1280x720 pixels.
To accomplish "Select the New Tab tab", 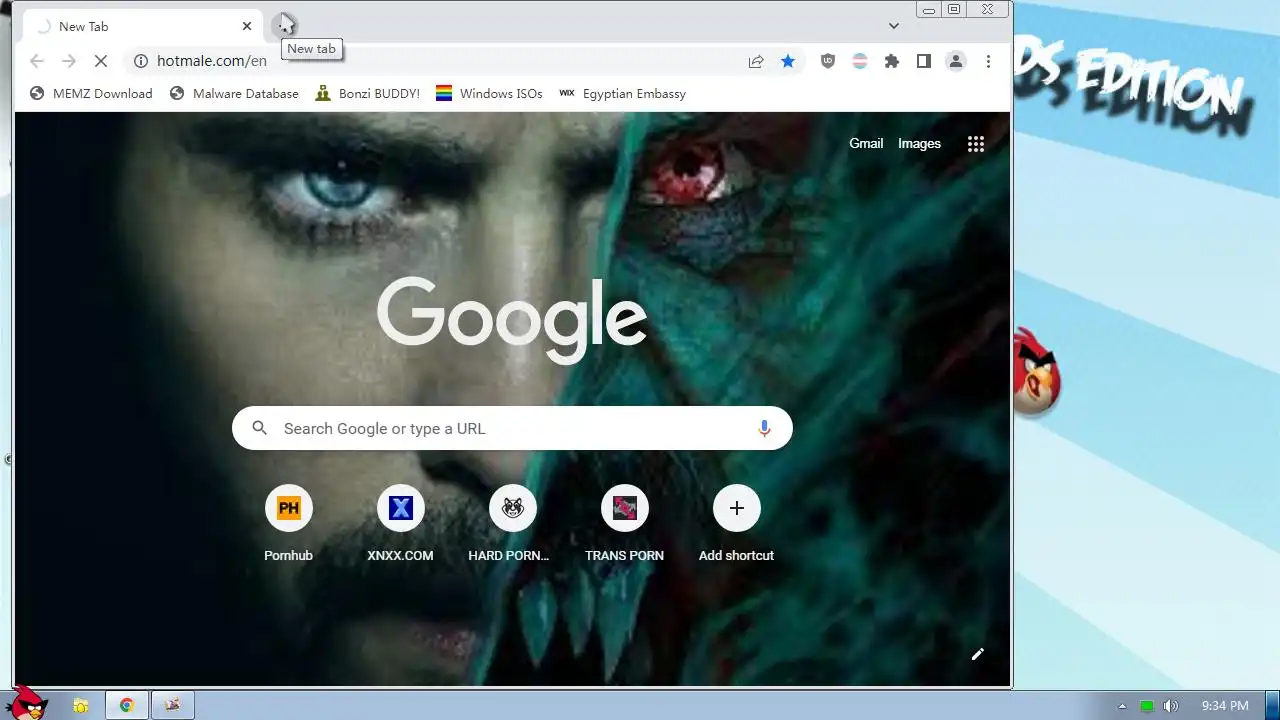I will click(140, 26).
